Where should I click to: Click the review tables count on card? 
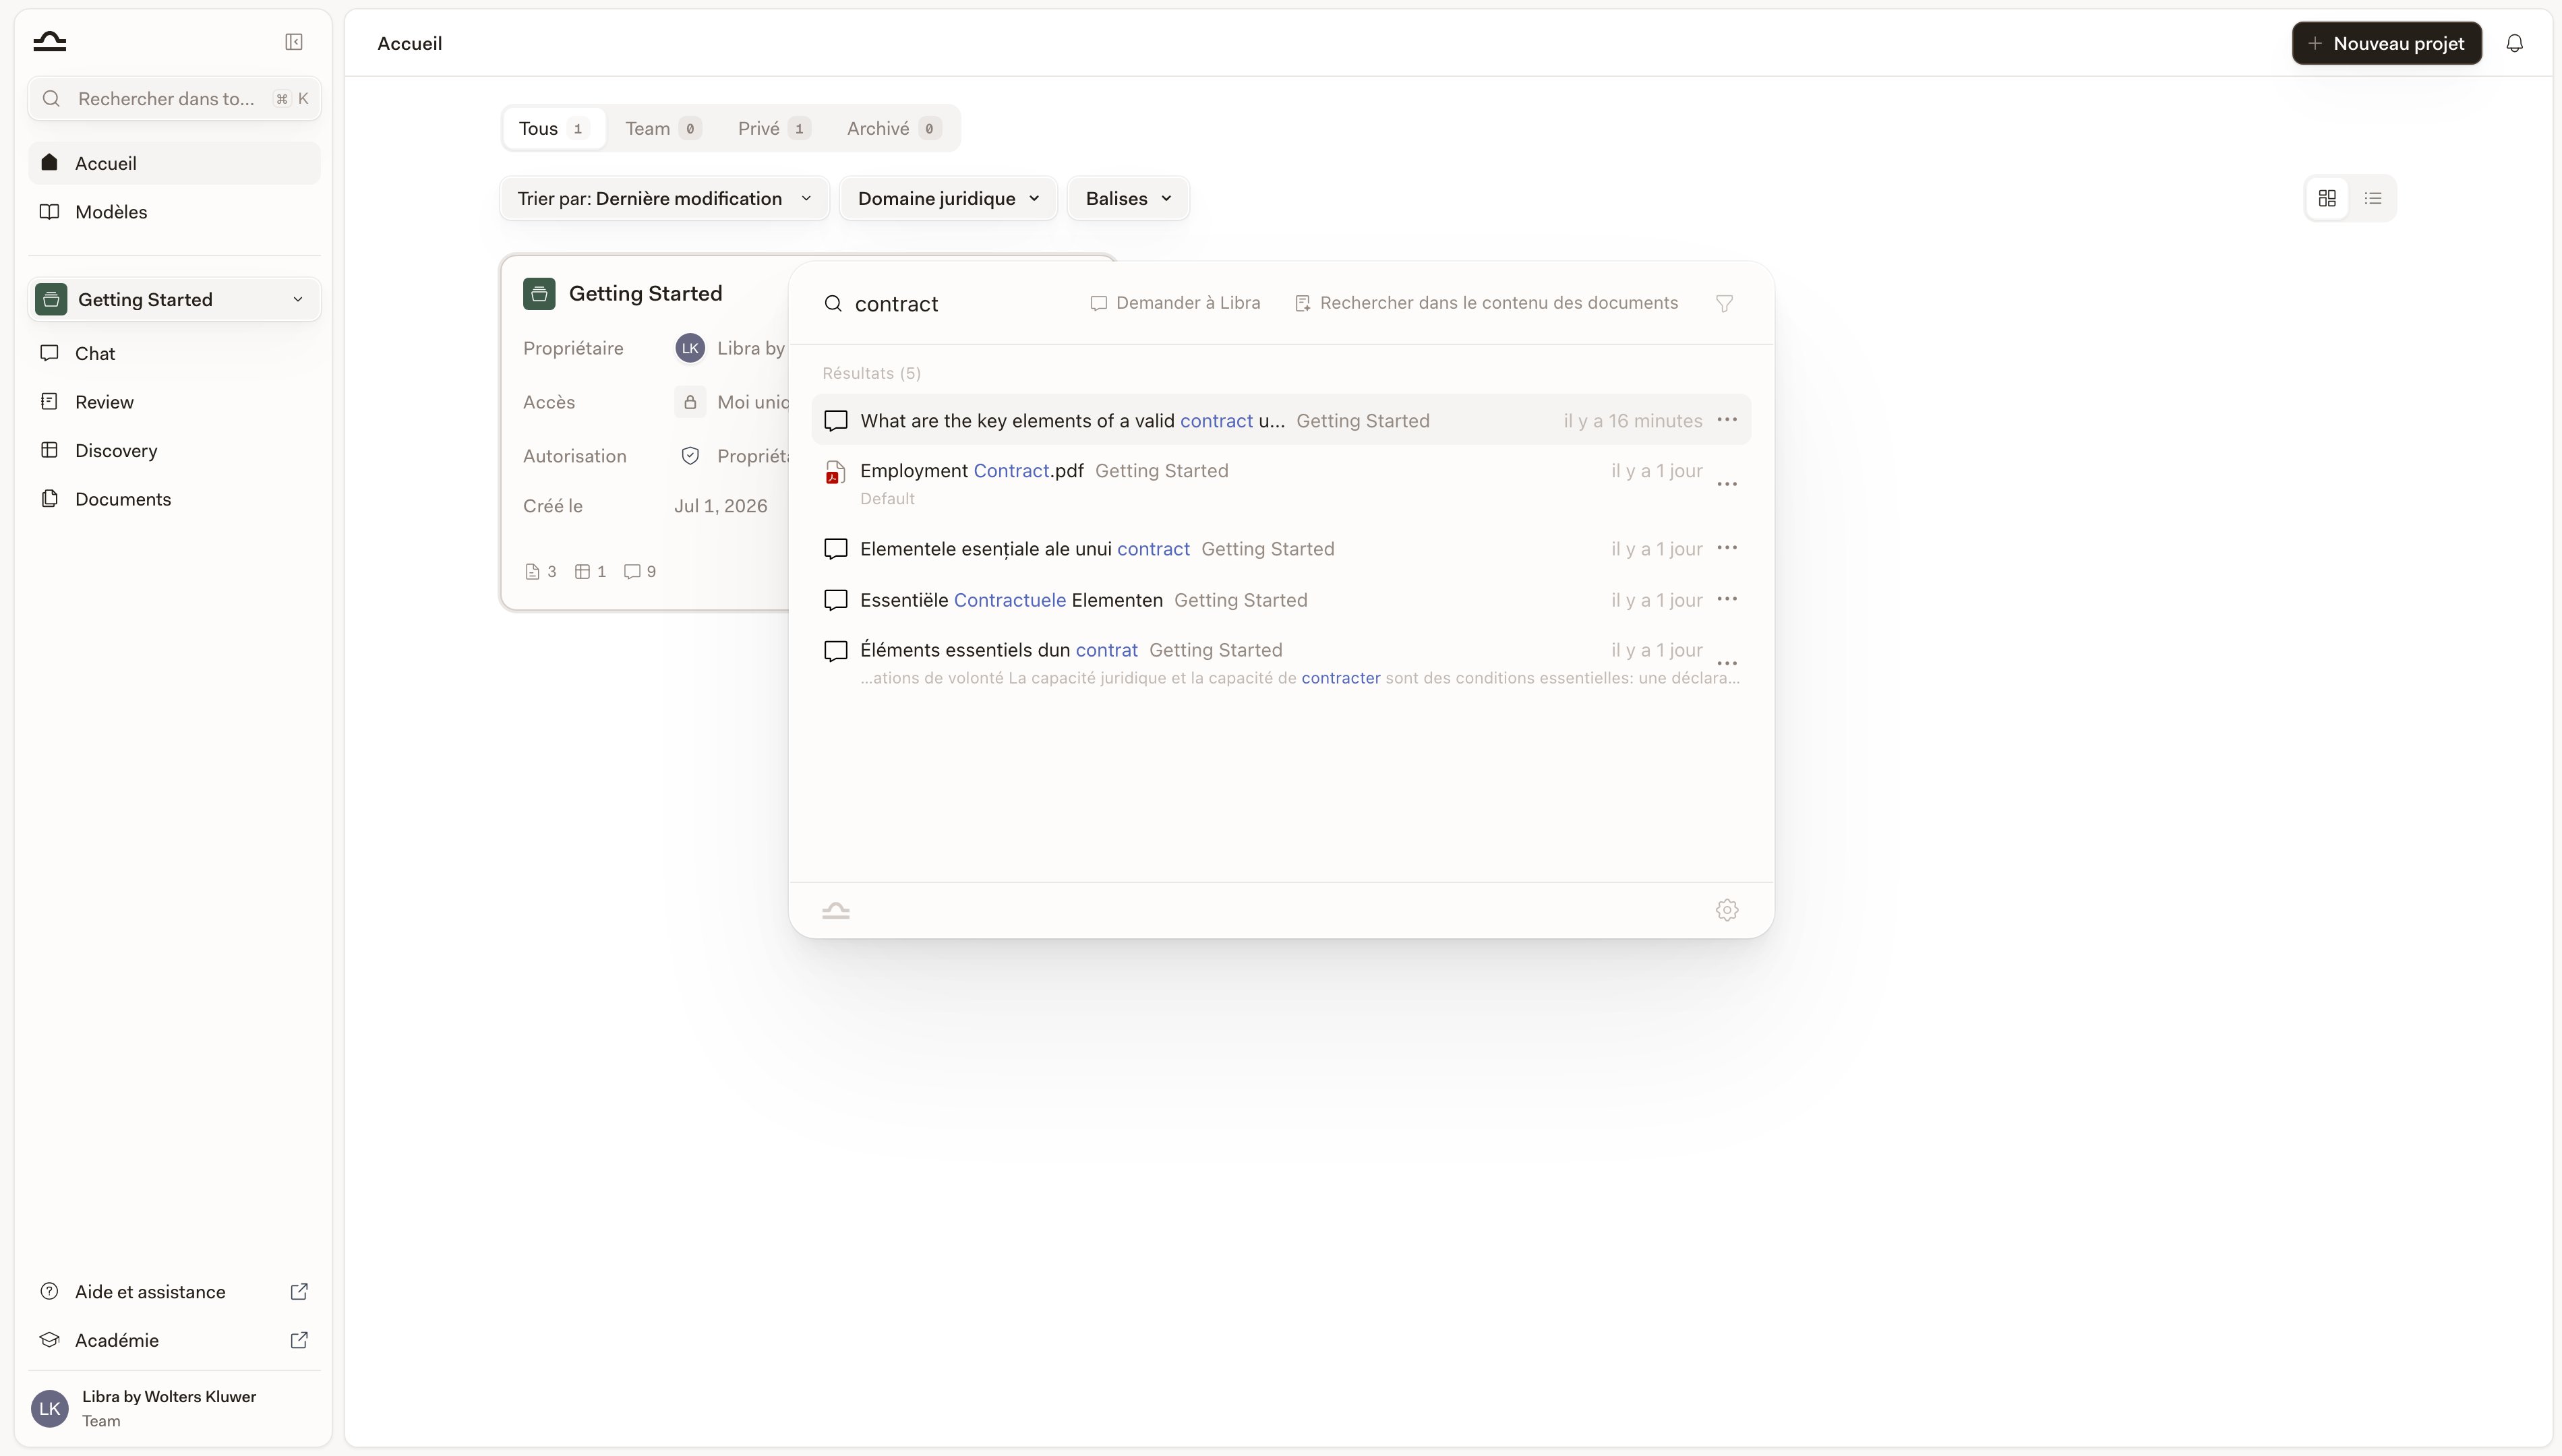[591, 571]
